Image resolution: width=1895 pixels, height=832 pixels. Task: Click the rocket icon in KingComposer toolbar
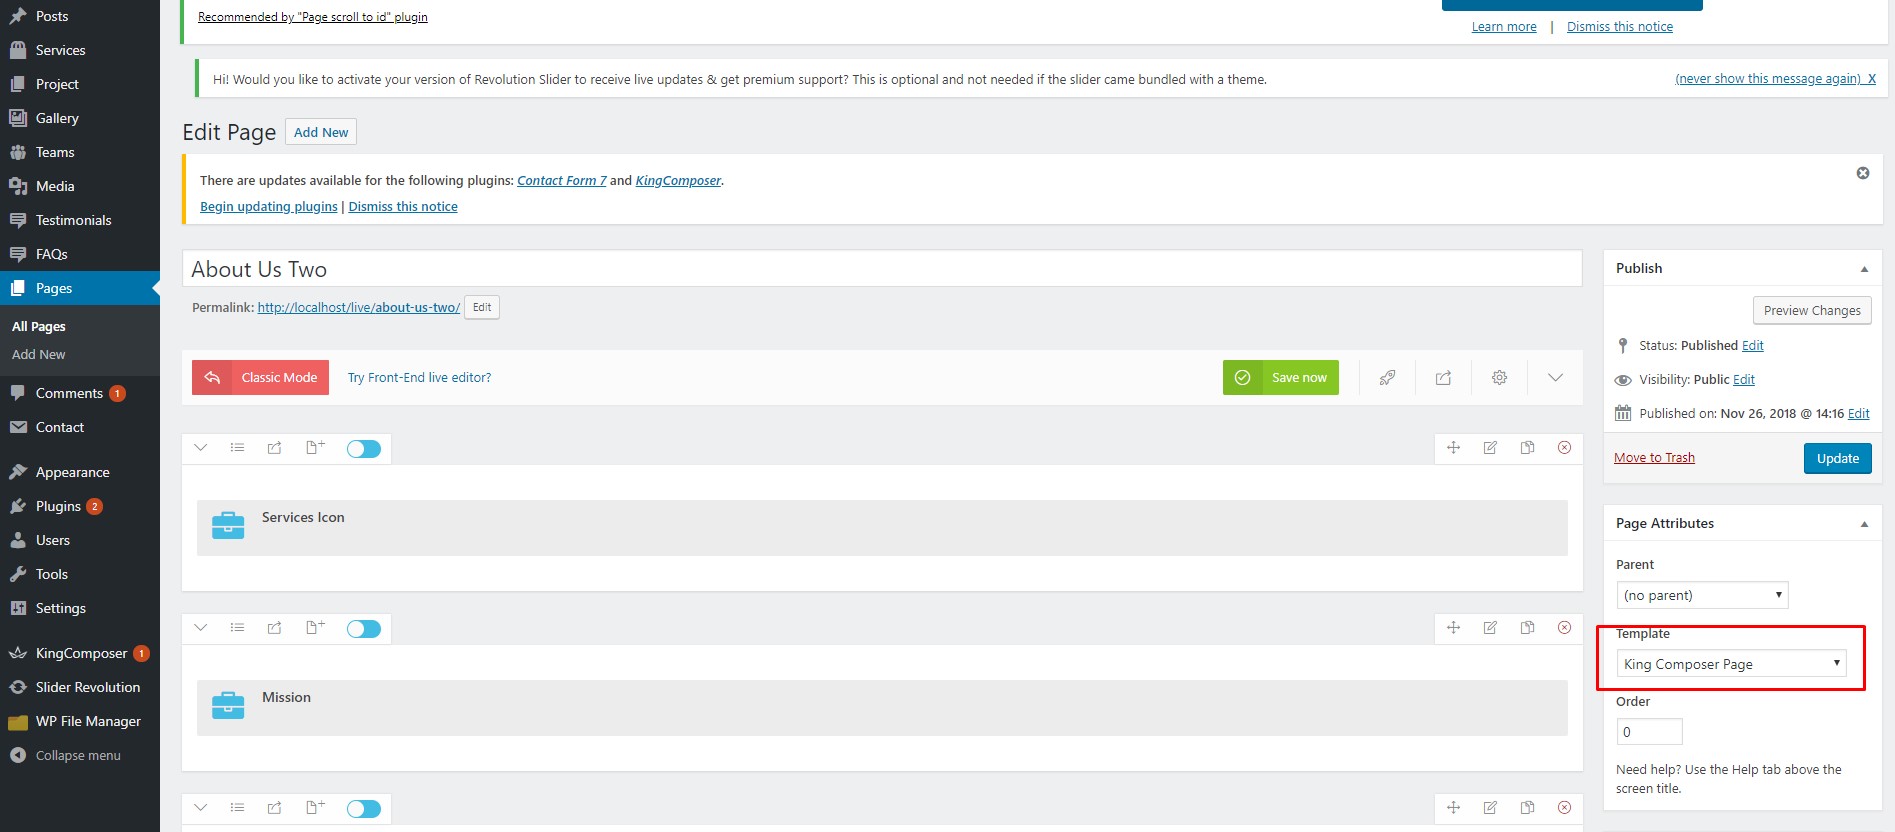tap(1387, 378)
